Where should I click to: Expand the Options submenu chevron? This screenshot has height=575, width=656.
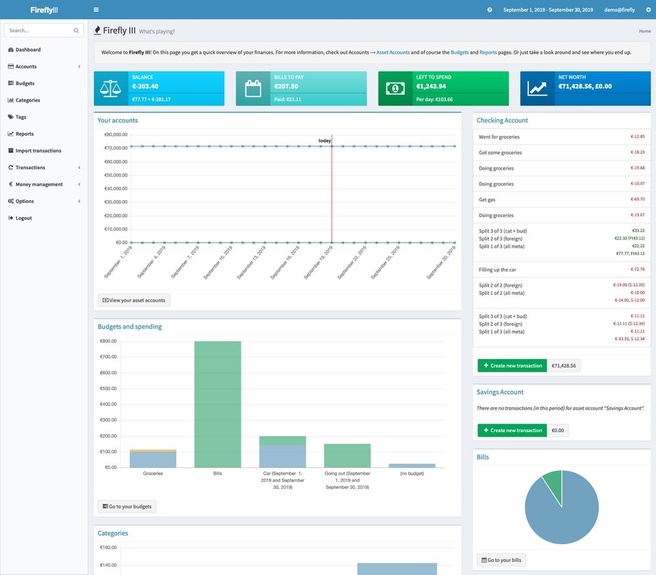79,201
